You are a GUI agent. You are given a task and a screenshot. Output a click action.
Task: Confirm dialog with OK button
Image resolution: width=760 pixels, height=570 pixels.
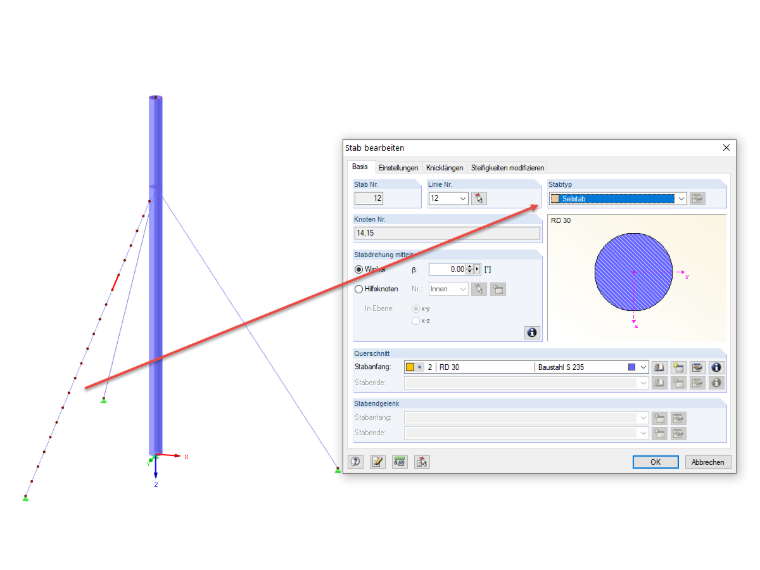click(655, 462)
